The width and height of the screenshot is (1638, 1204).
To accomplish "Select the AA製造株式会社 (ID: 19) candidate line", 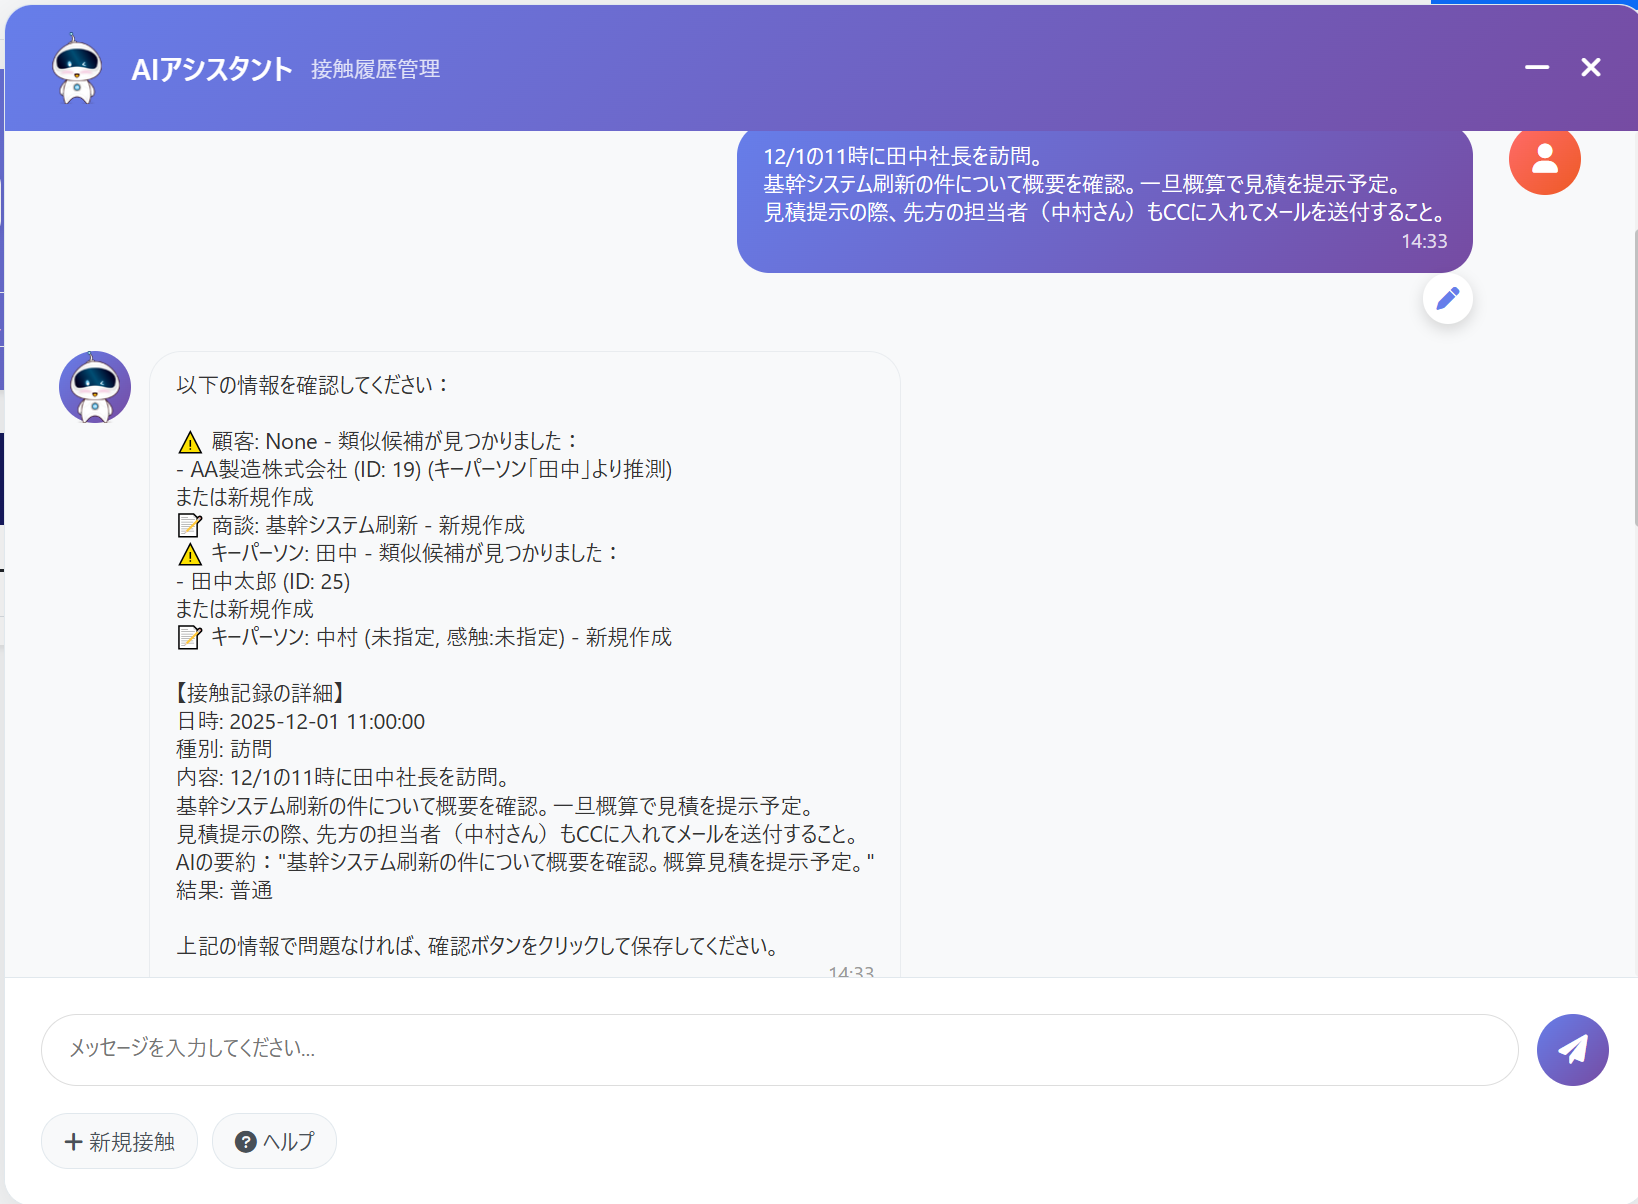I will point(424,469).
